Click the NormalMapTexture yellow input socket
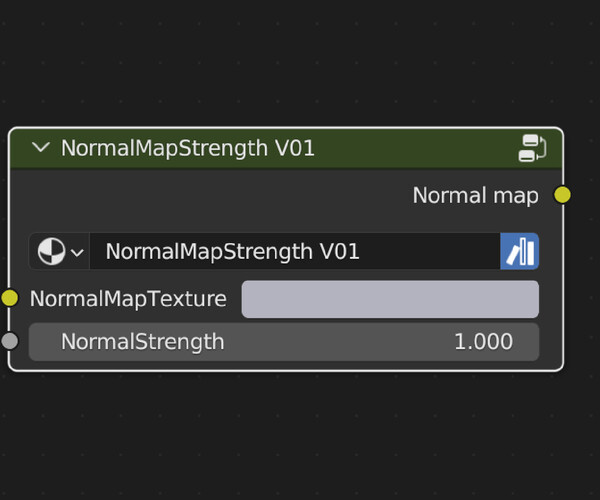 click(x=9, y=298)
